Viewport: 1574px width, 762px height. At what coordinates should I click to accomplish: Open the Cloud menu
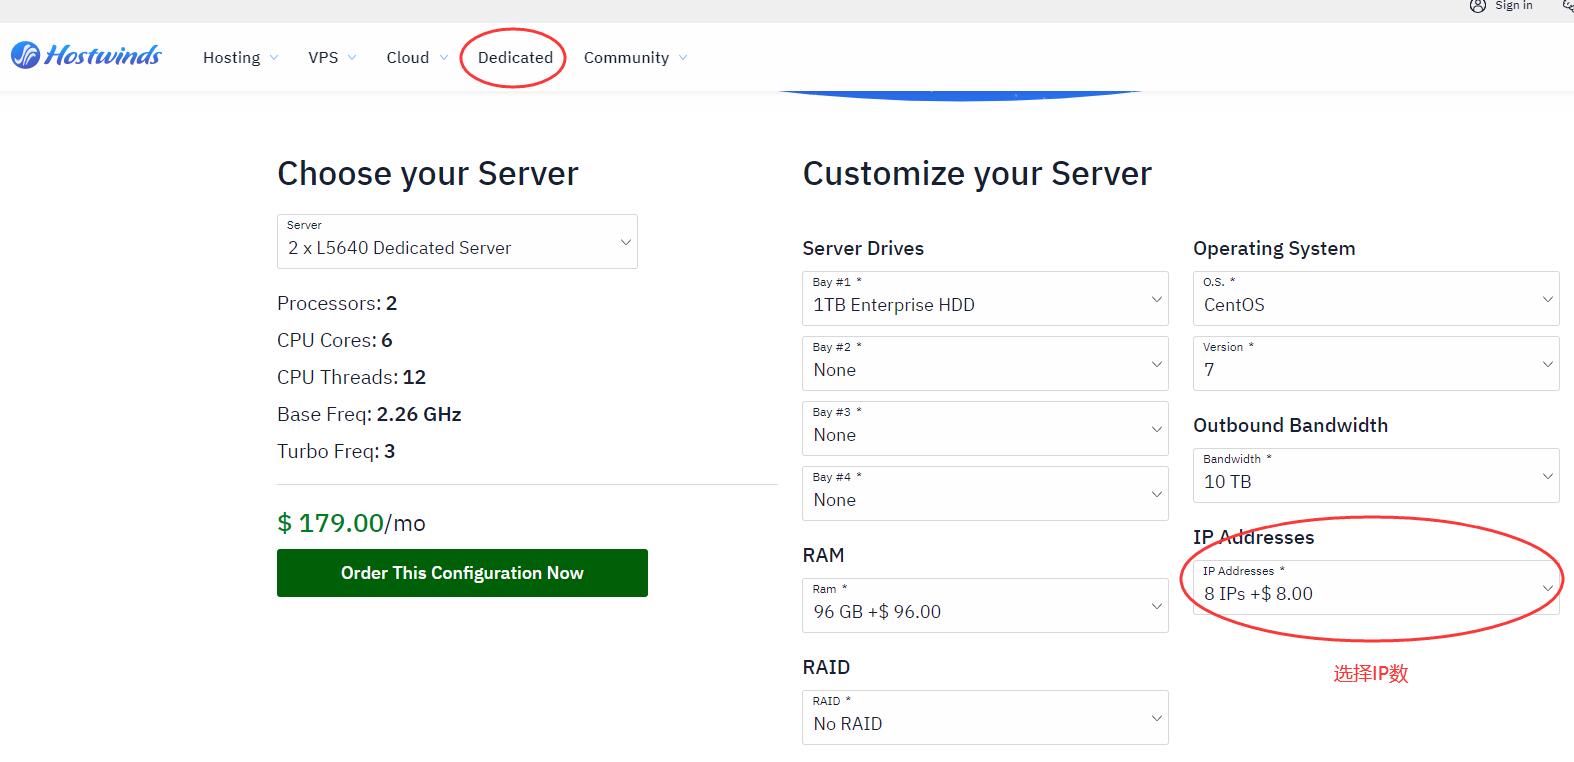pos(407,58)
